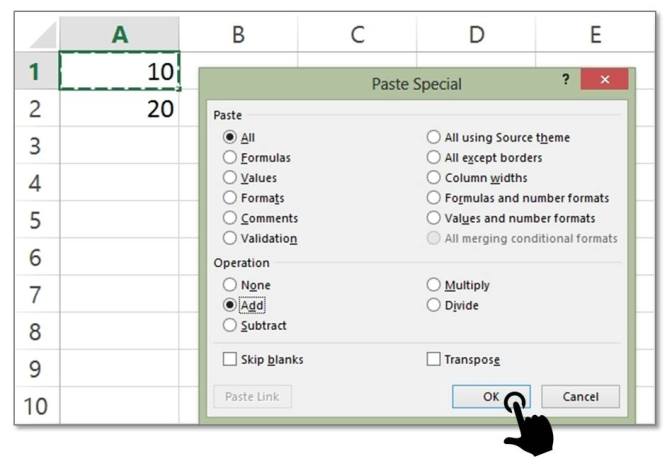This screenshot has height=466, width=672.
Task: Set operation to None
Action: (x=247, y=285)
